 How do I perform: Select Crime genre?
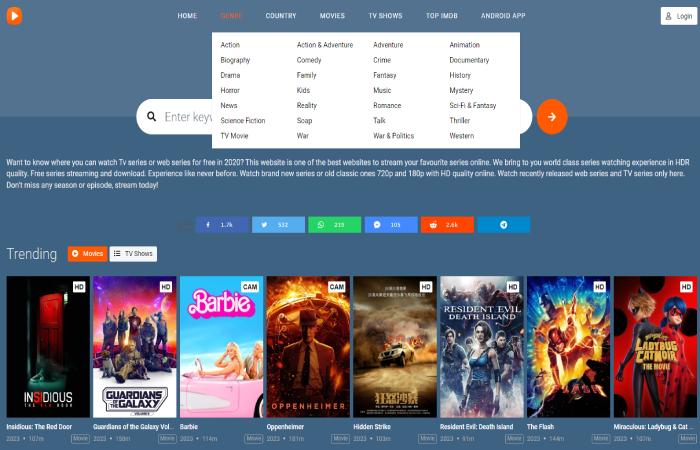[382, 60]
